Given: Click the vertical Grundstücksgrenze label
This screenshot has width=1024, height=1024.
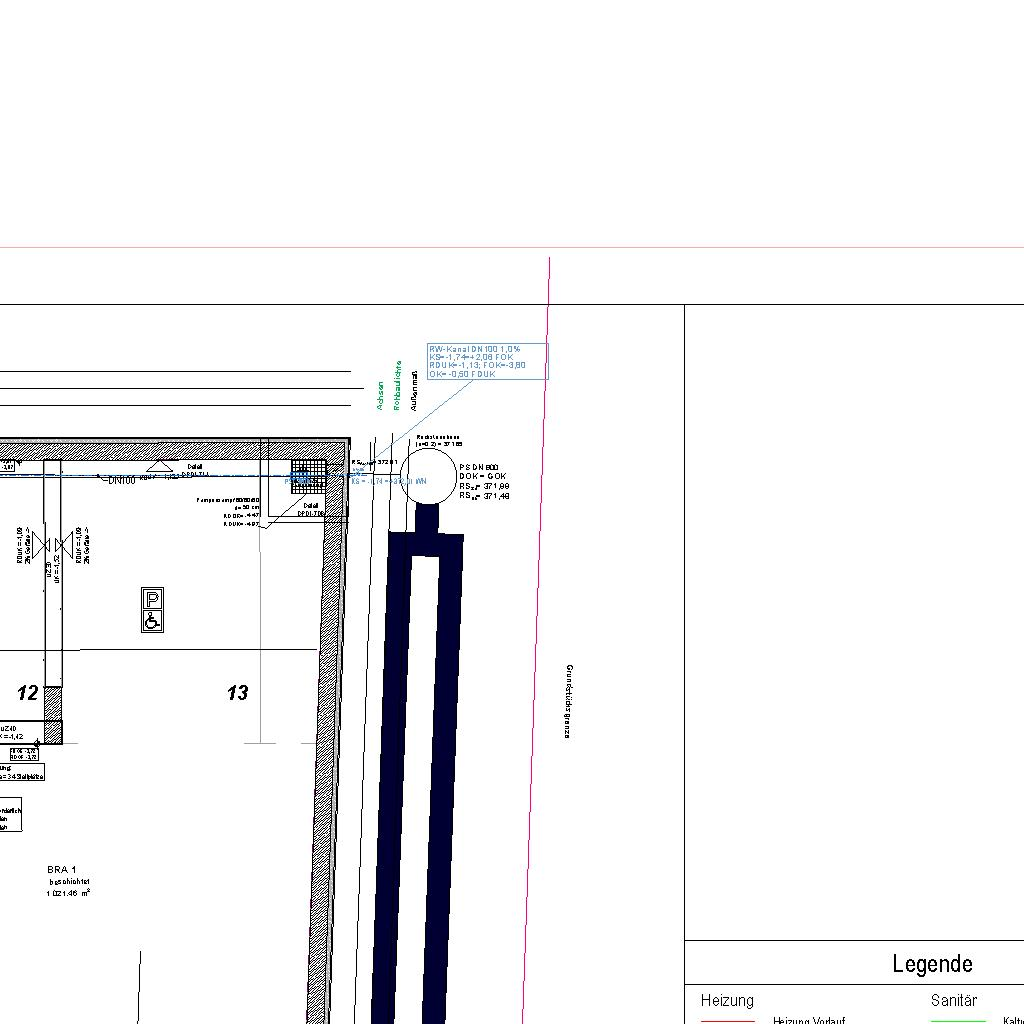Looking at the screenshot, I should [x=568, y=701].
